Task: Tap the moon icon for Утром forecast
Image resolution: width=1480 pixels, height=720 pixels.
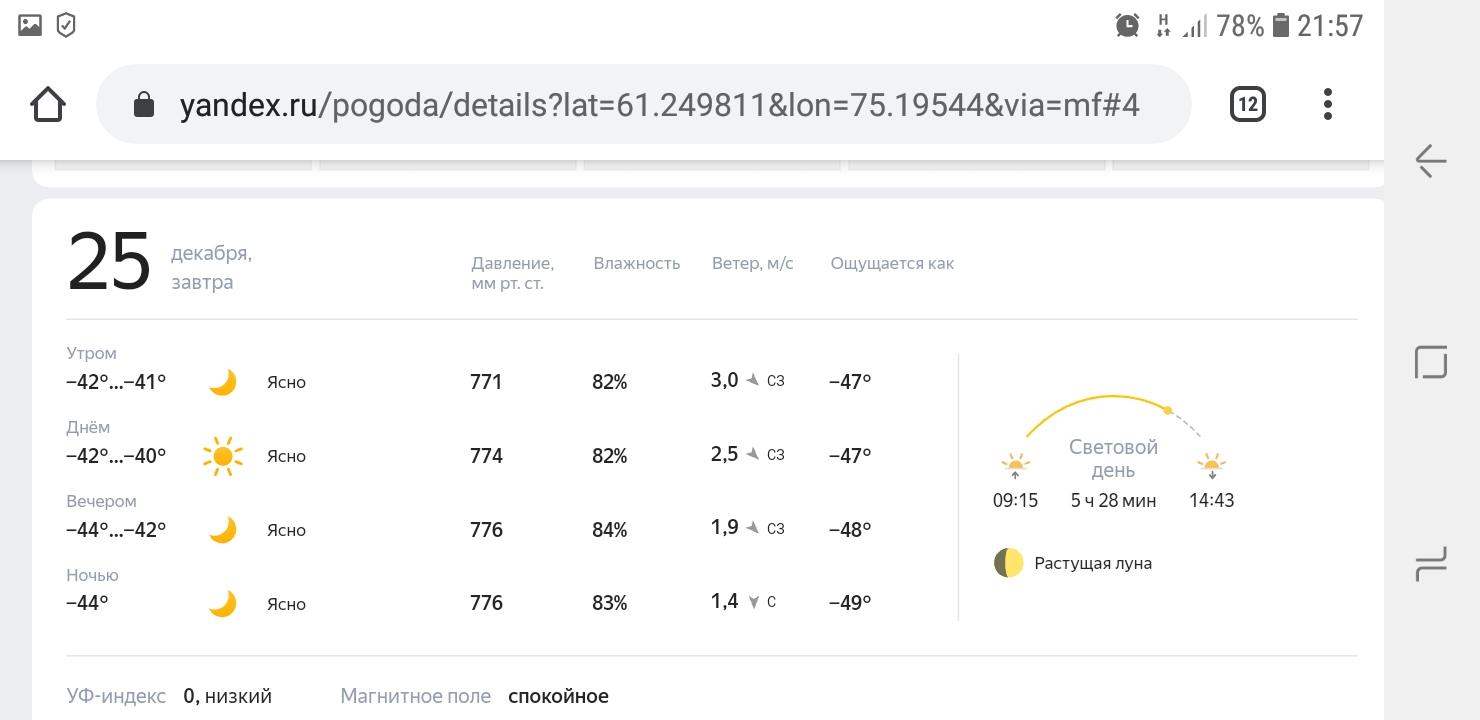Action: [x=222, y=382]
